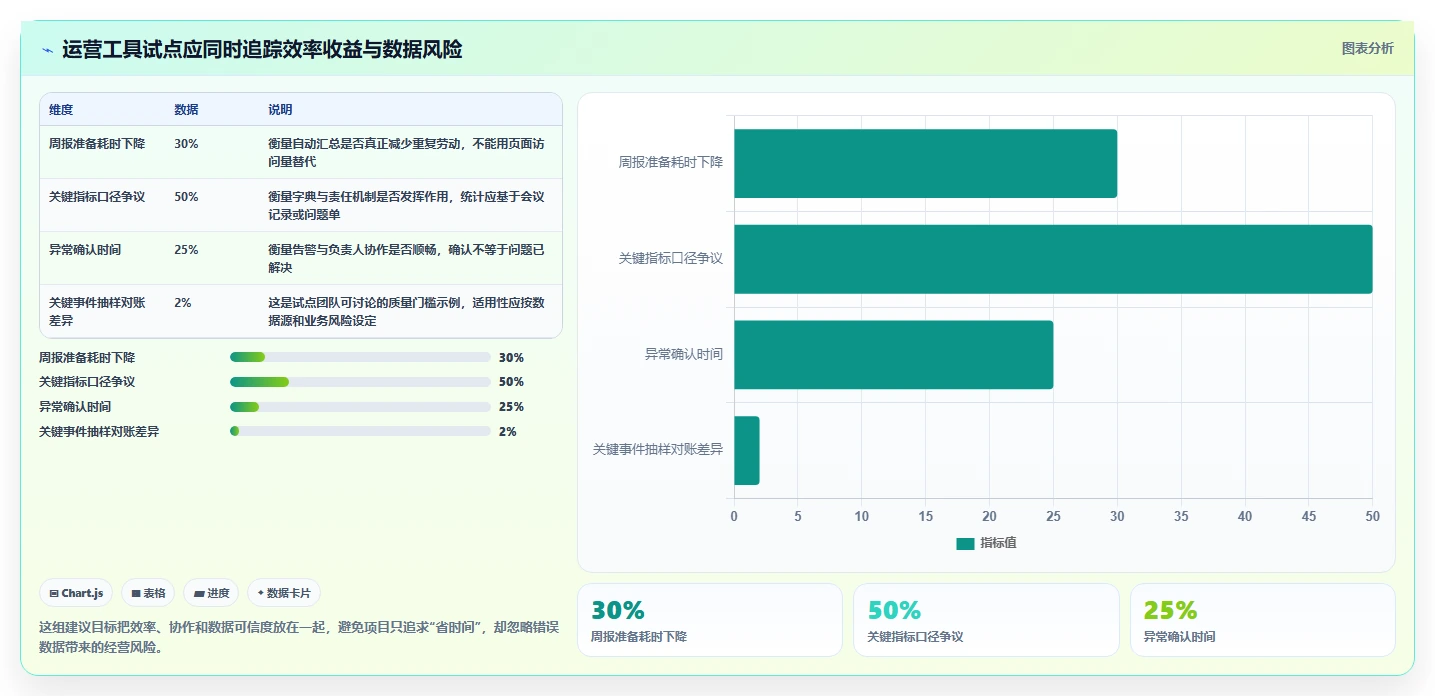1435x696 pixels.
Task: Select the 数据卡片 tag chip
Action: [284, 593]
